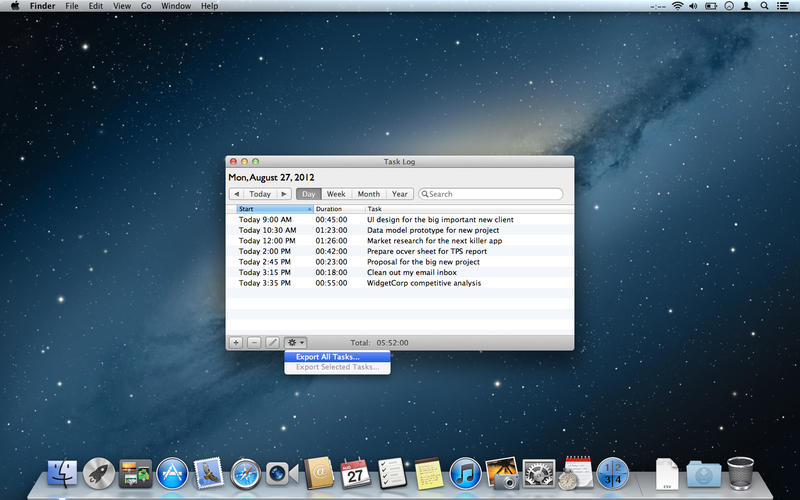Click the Today button

coord(260,194)
